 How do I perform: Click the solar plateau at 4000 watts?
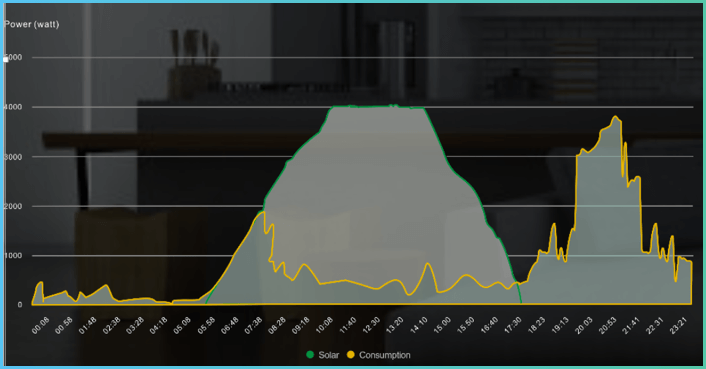click(x=377, y=107)
